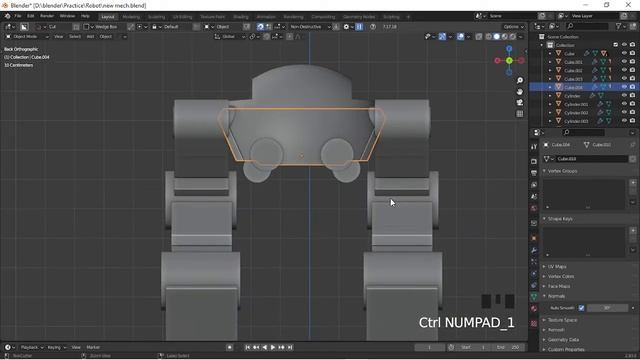Open the Physics properties tab
Image resolution: width=640 pixels, height=360 pixels.
coord(534,273)
